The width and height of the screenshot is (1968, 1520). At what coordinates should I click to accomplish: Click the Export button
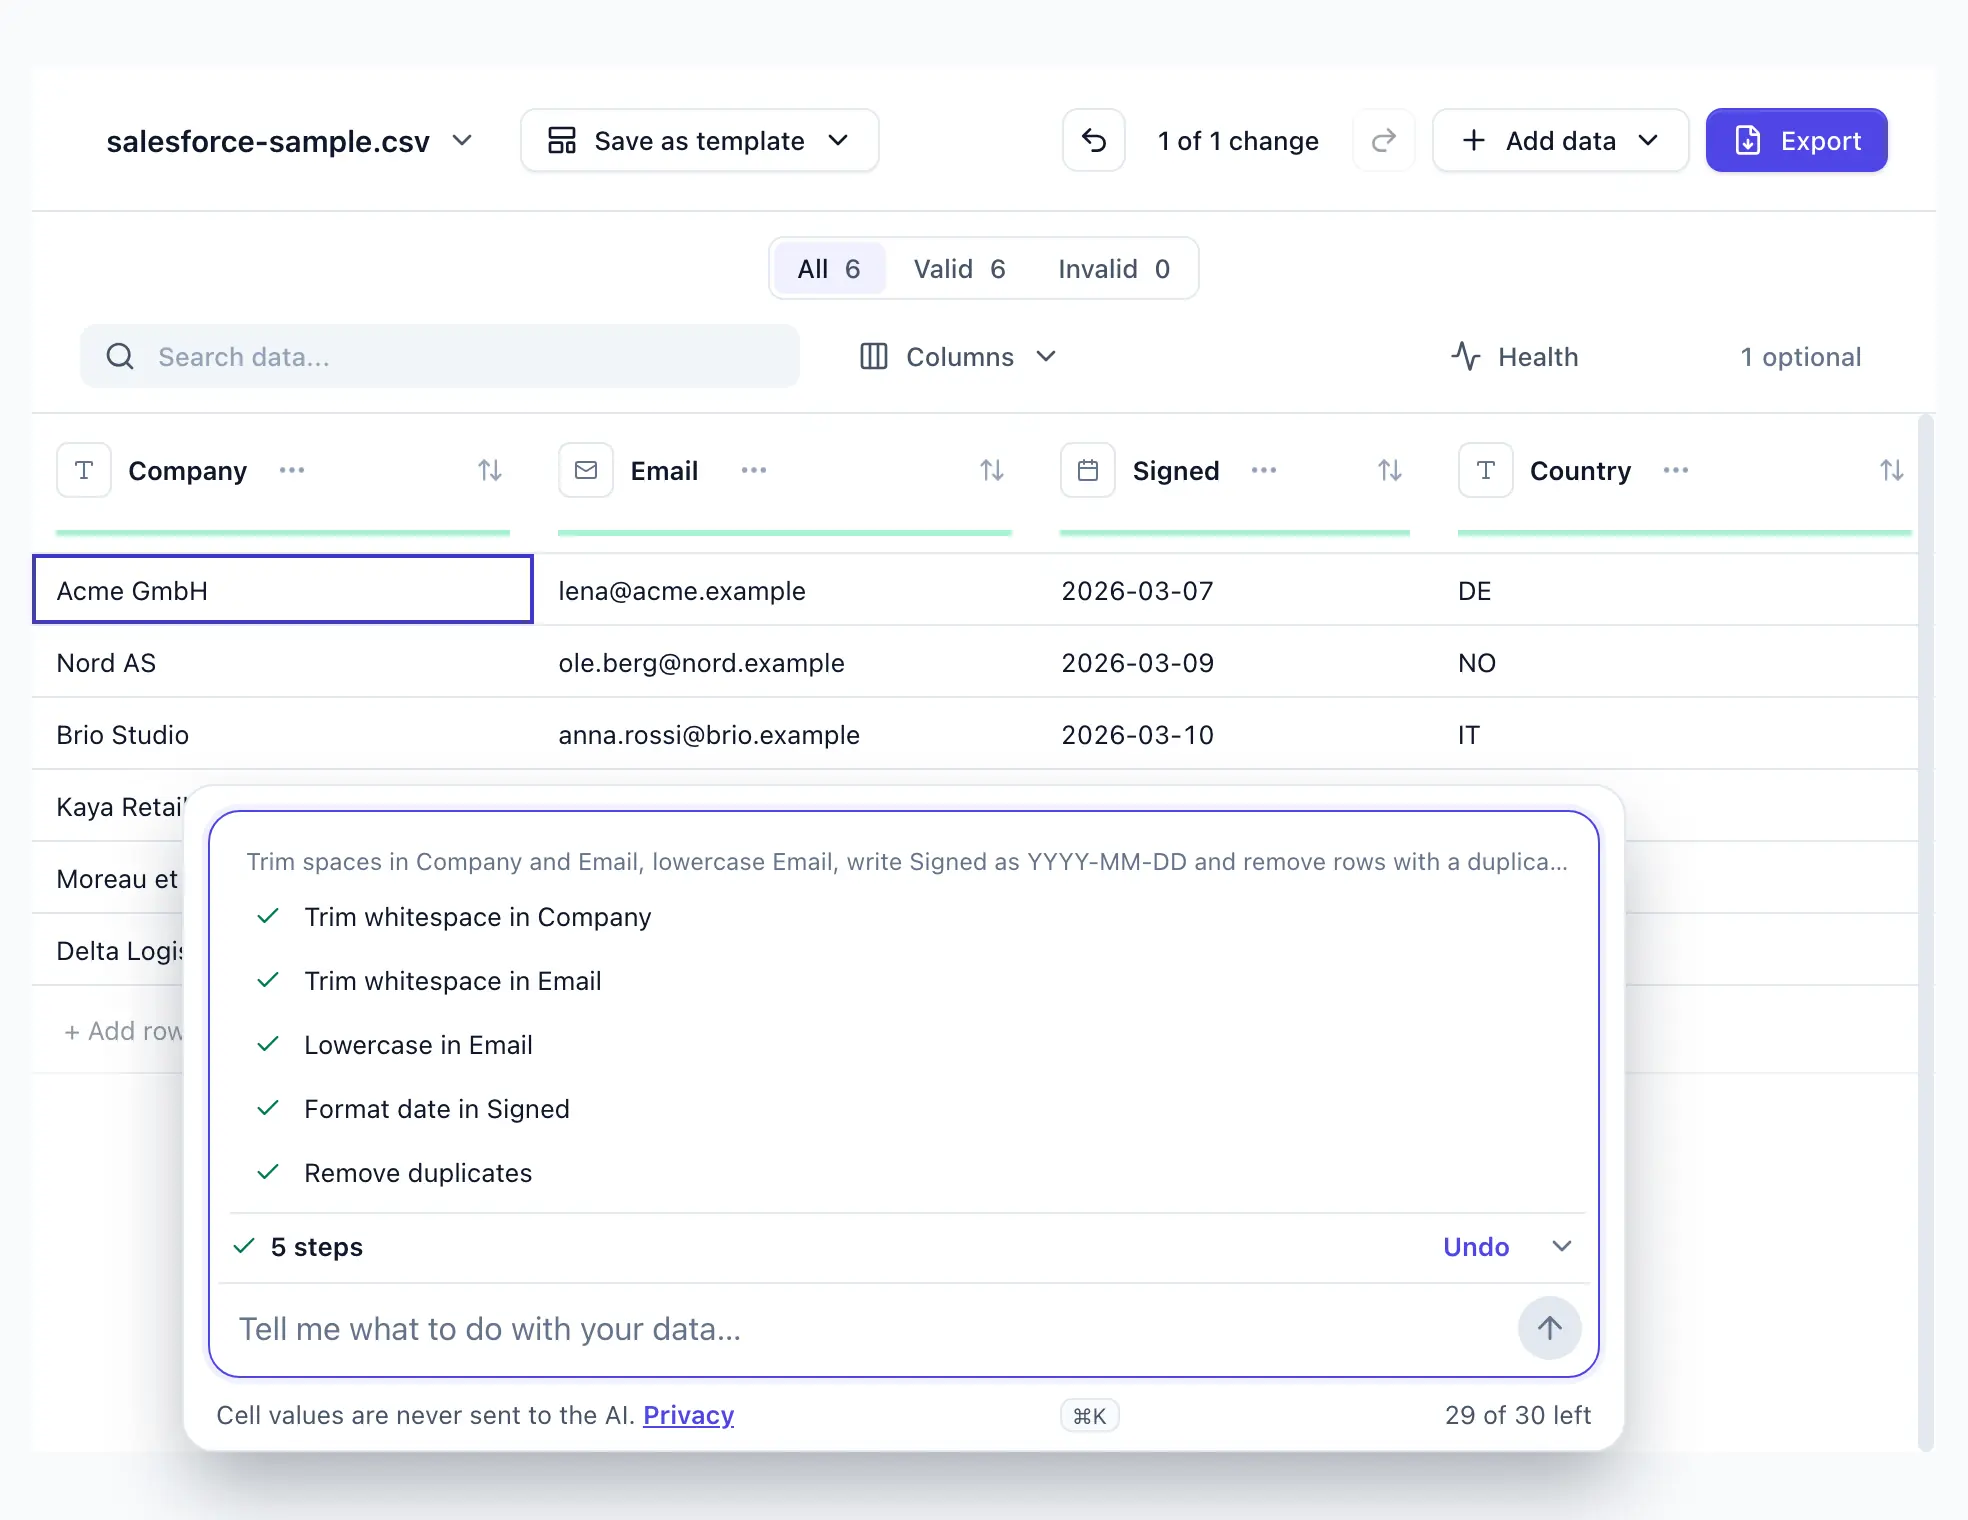point(1796,141)
